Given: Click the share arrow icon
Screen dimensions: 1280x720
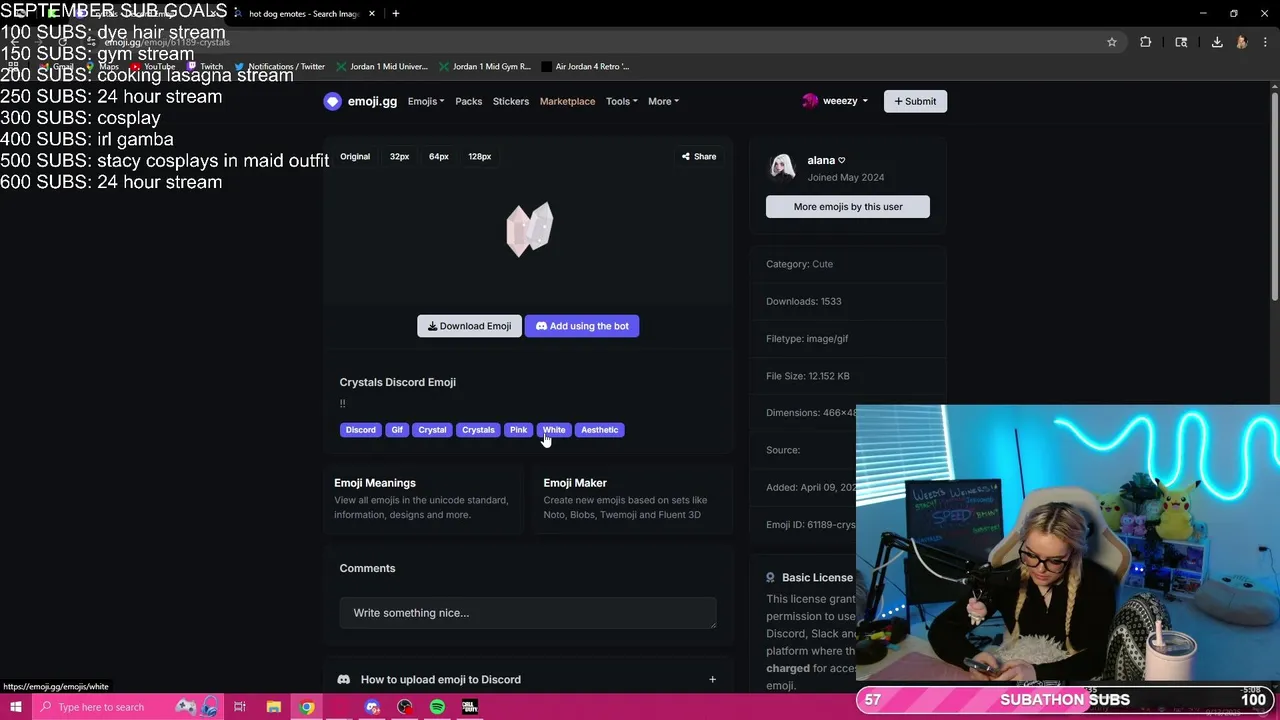Looking at the screenshot, I should click(x=686, y=157).
